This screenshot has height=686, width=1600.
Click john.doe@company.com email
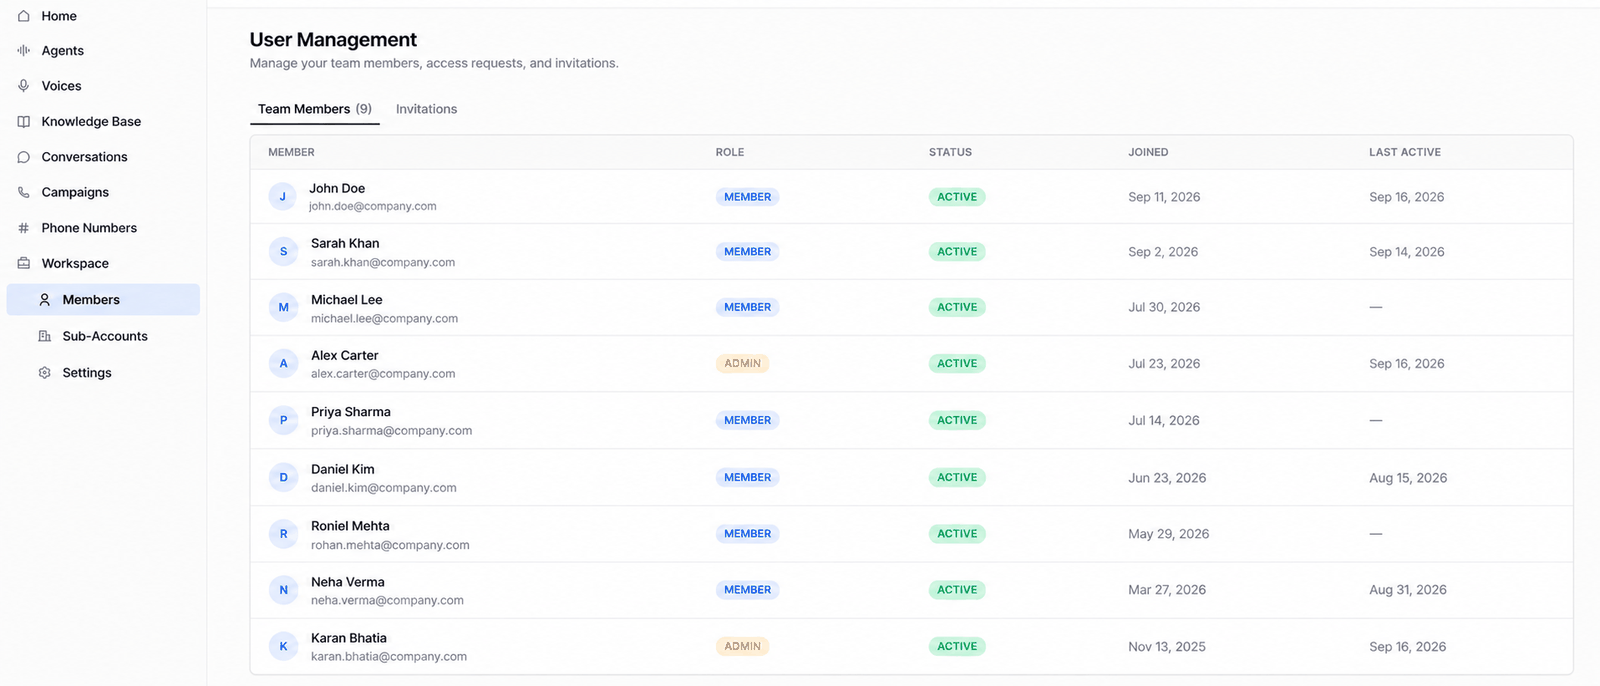pos(372,206)
